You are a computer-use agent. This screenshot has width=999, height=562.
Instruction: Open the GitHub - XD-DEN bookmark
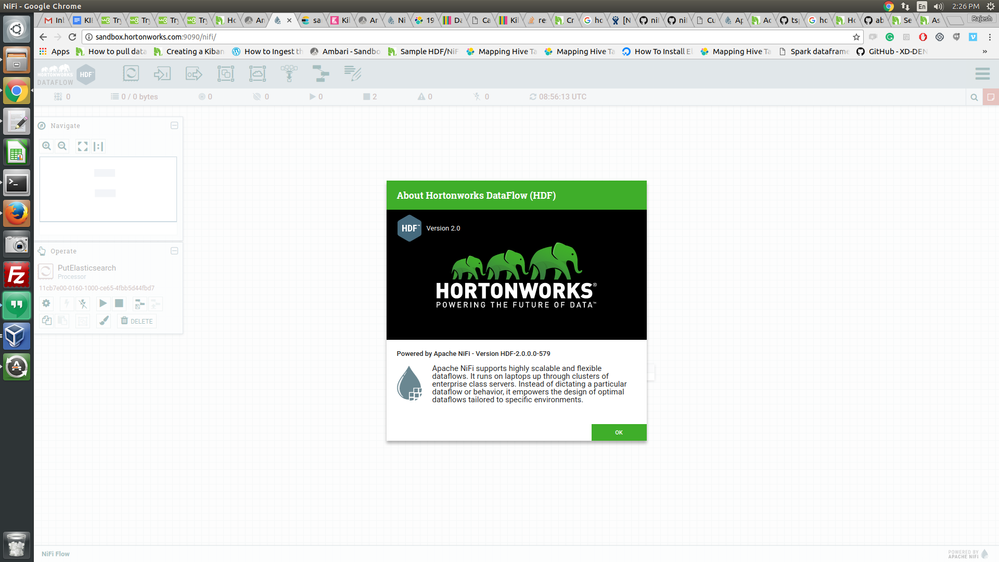pos(891,52)
